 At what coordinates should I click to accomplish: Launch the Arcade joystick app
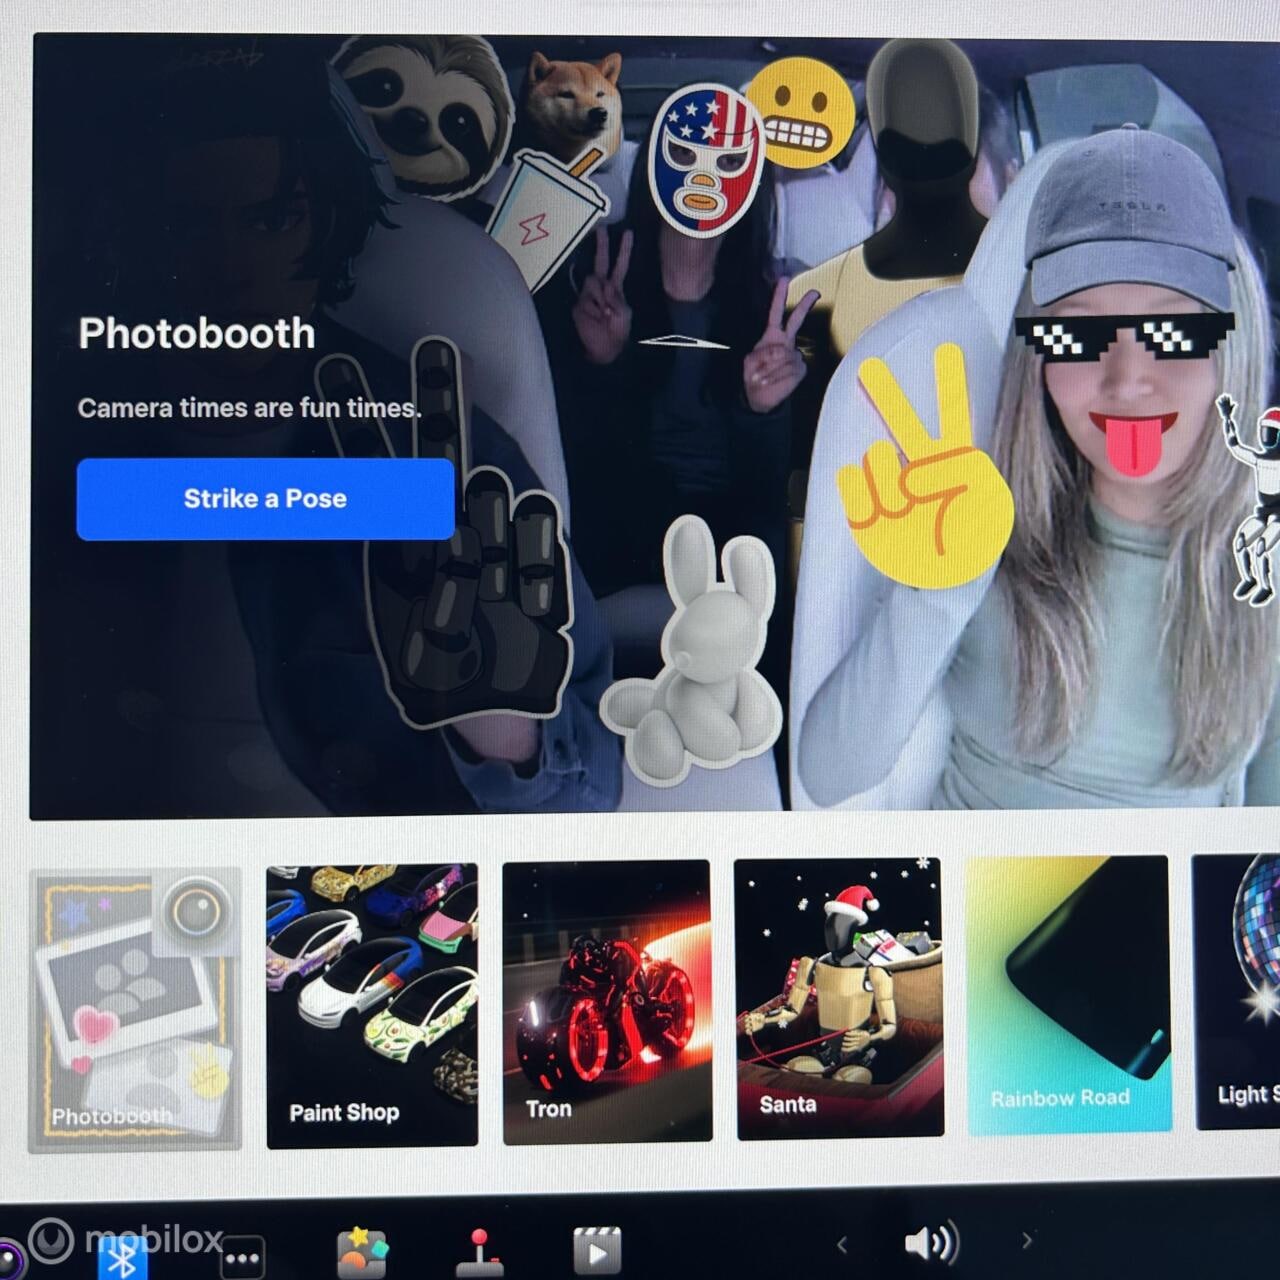point(479,1252)
